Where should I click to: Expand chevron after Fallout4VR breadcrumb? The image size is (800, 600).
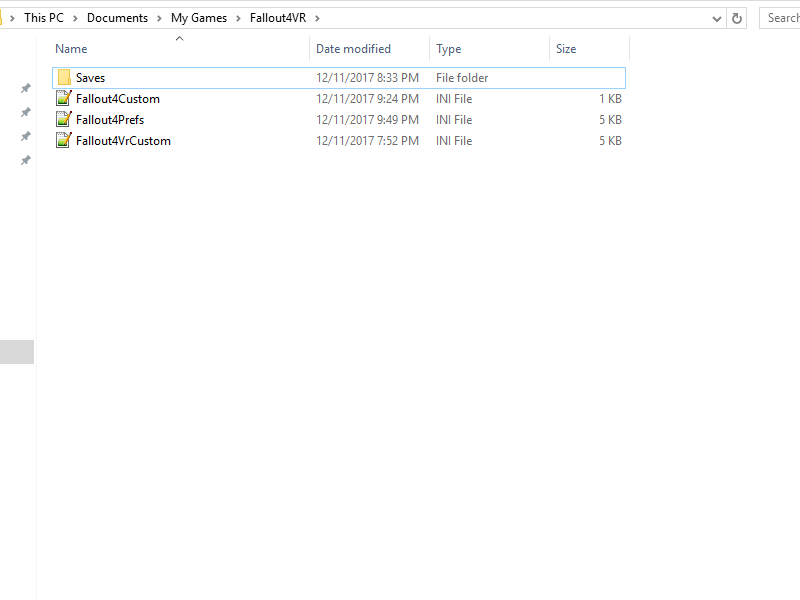[317, 18]
